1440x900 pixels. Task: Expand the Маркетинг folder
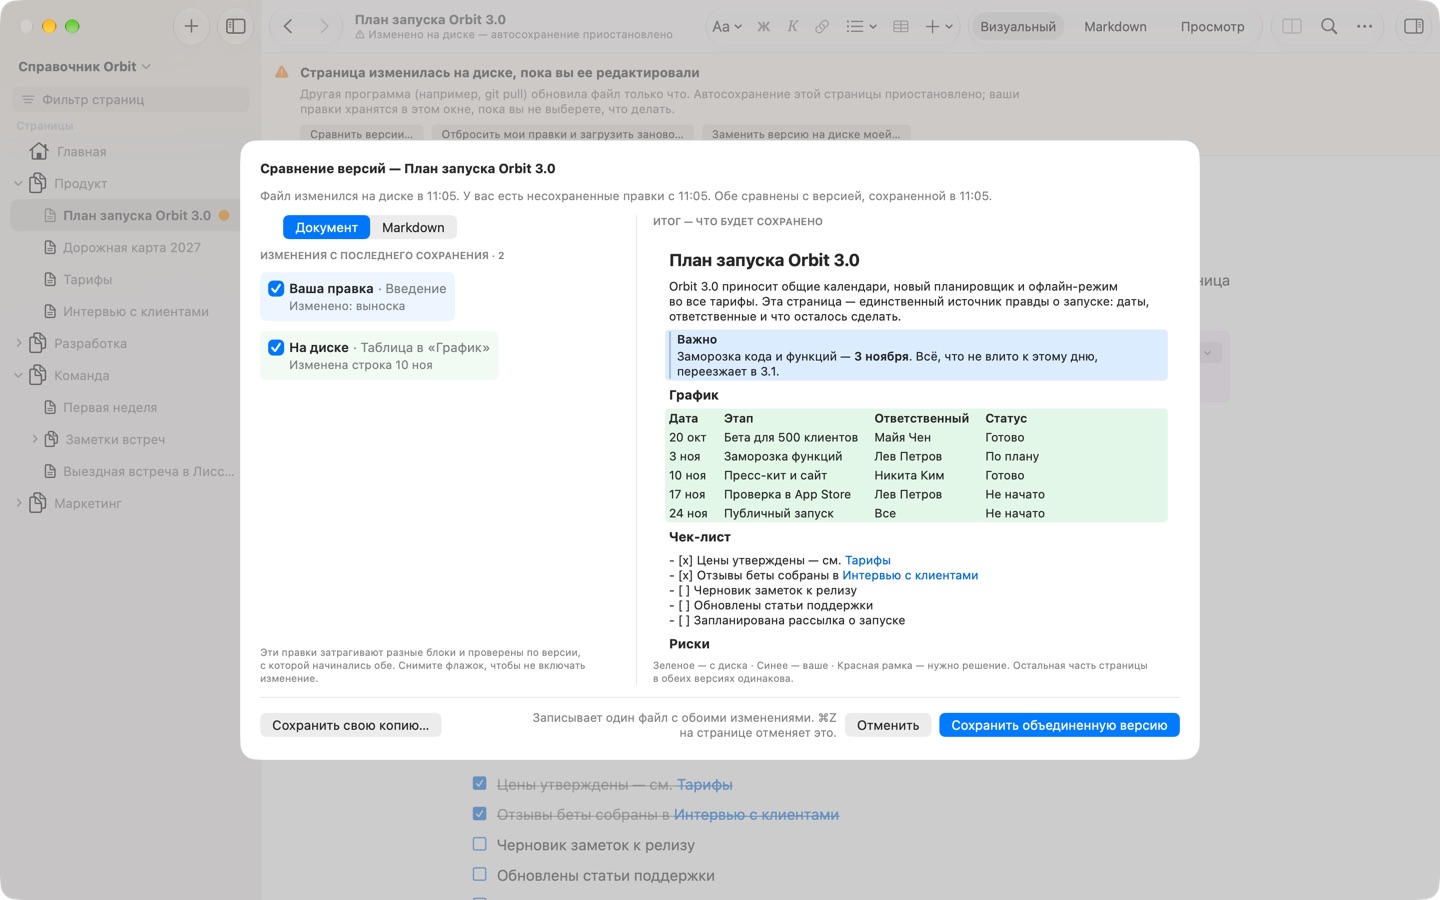point(18,504)
